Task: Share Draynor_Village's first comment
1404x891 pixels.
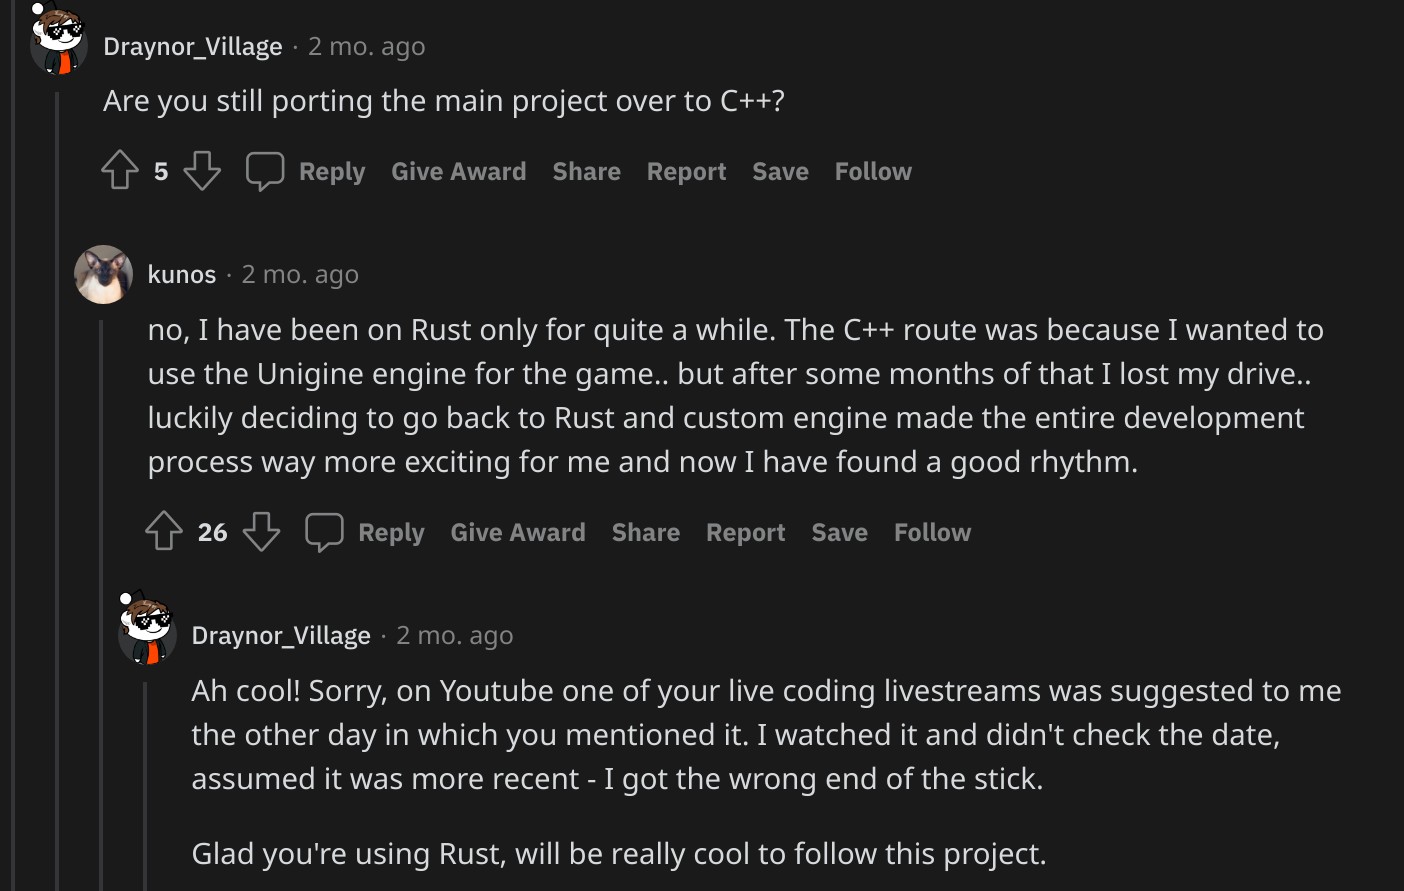Action: pos(586,171)
